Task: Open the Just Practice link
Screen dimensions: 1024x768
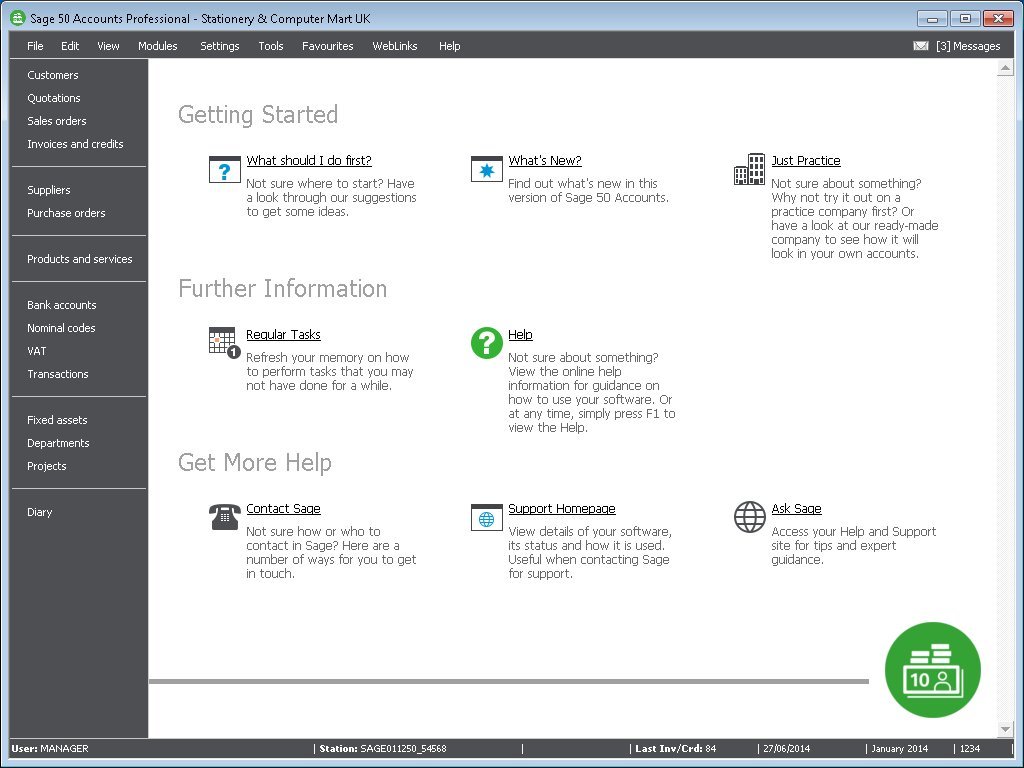Action: click(x=805, y=161)
